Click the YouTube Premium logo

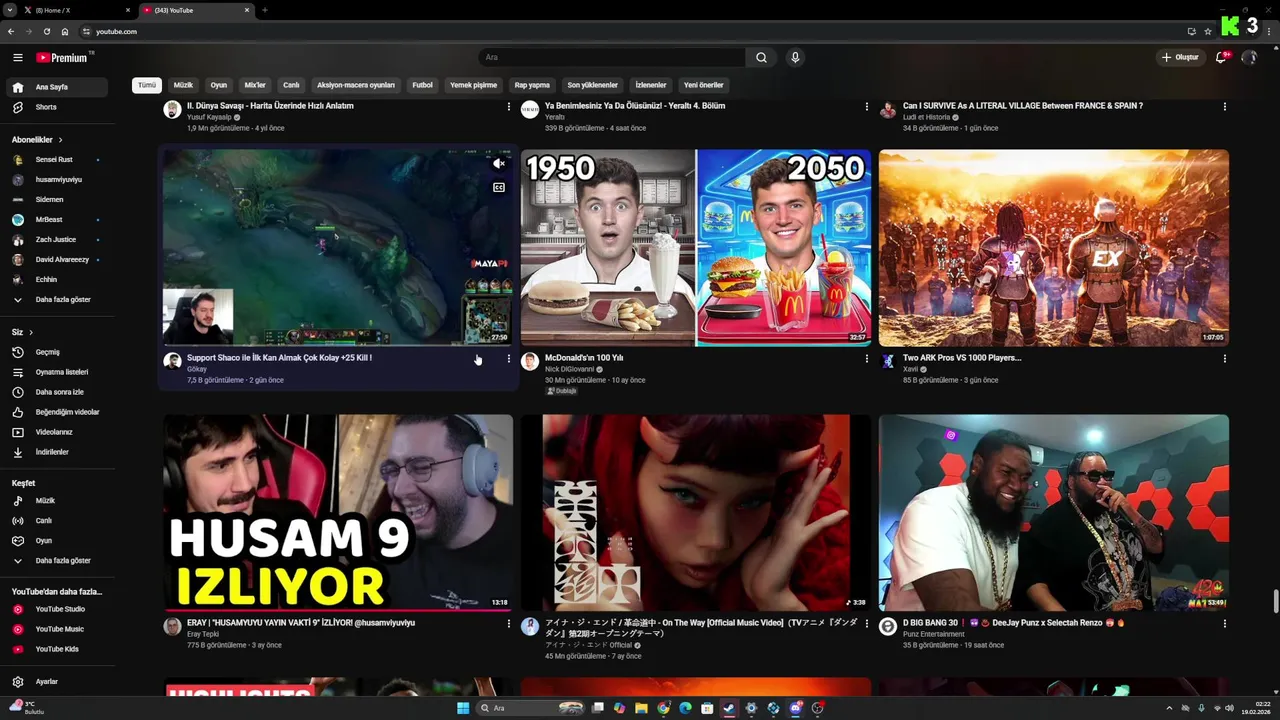click(x=62, y=58)
